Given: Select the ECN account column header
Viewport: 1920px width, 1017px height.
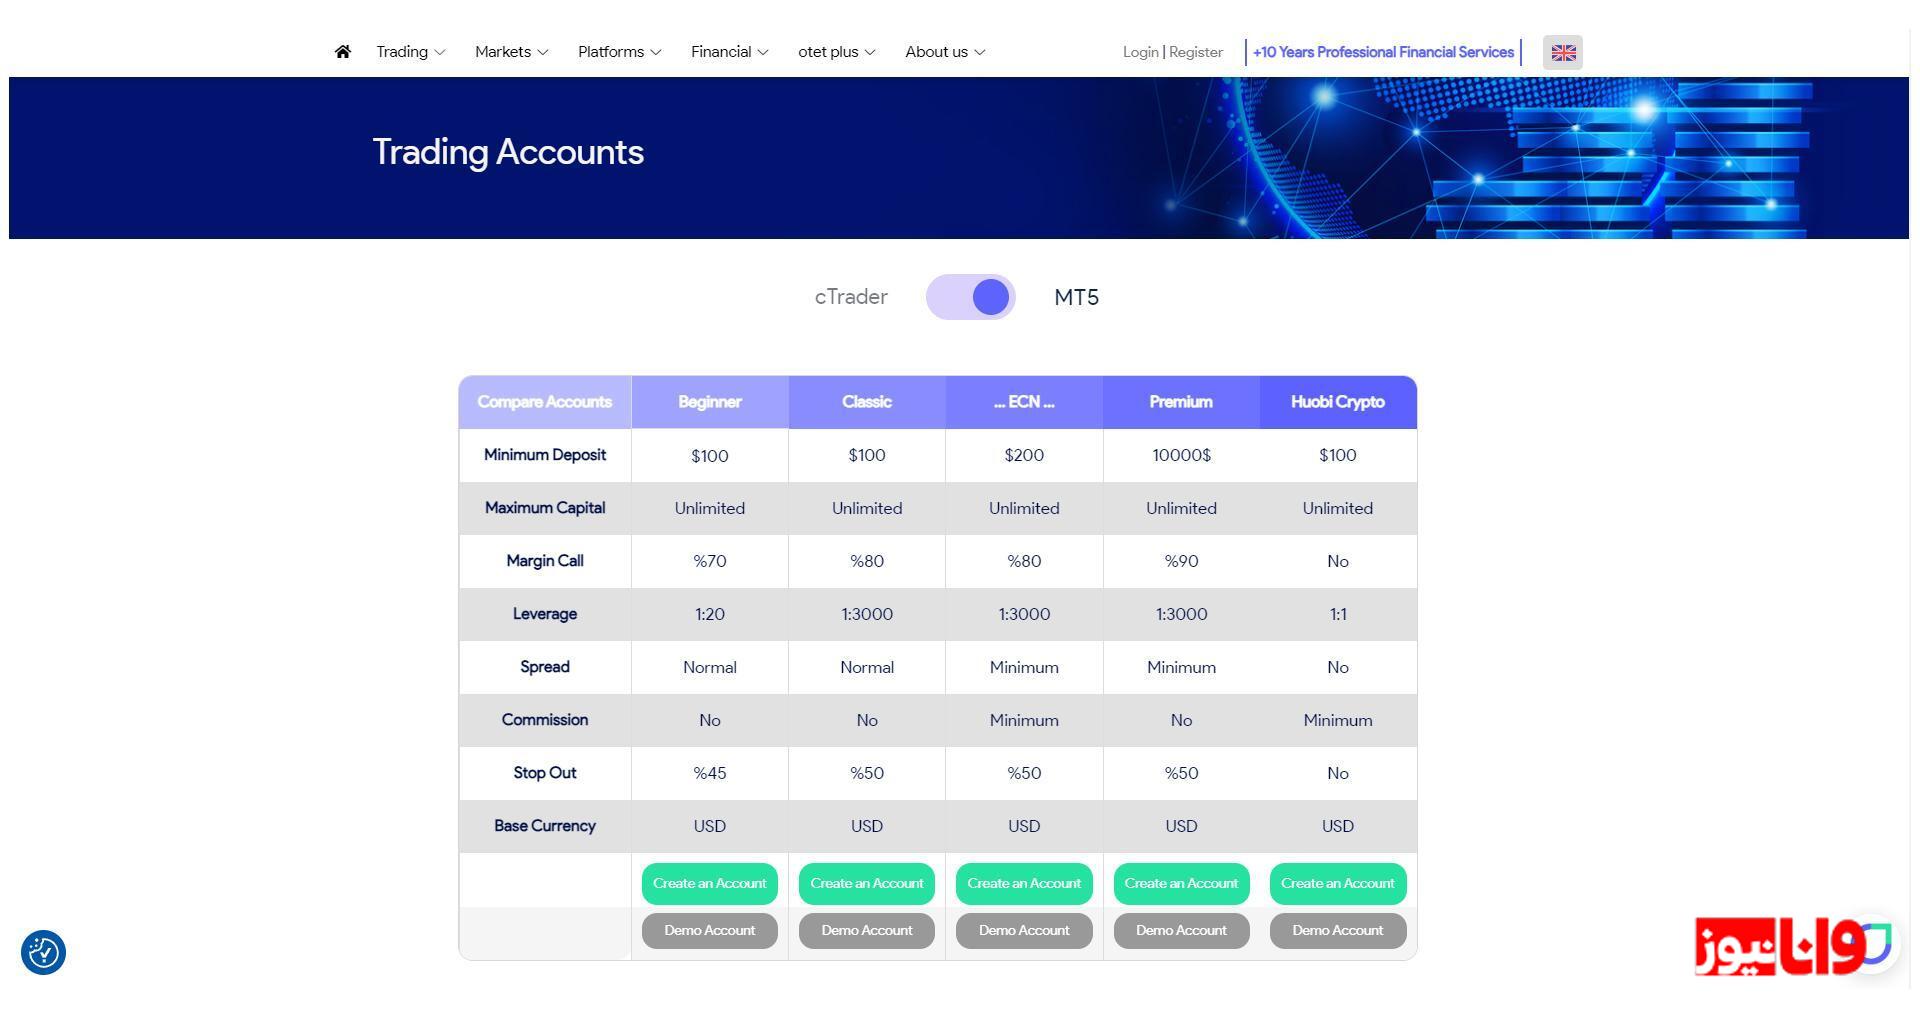Looking at the screenshot, I should coord(1024,402).
